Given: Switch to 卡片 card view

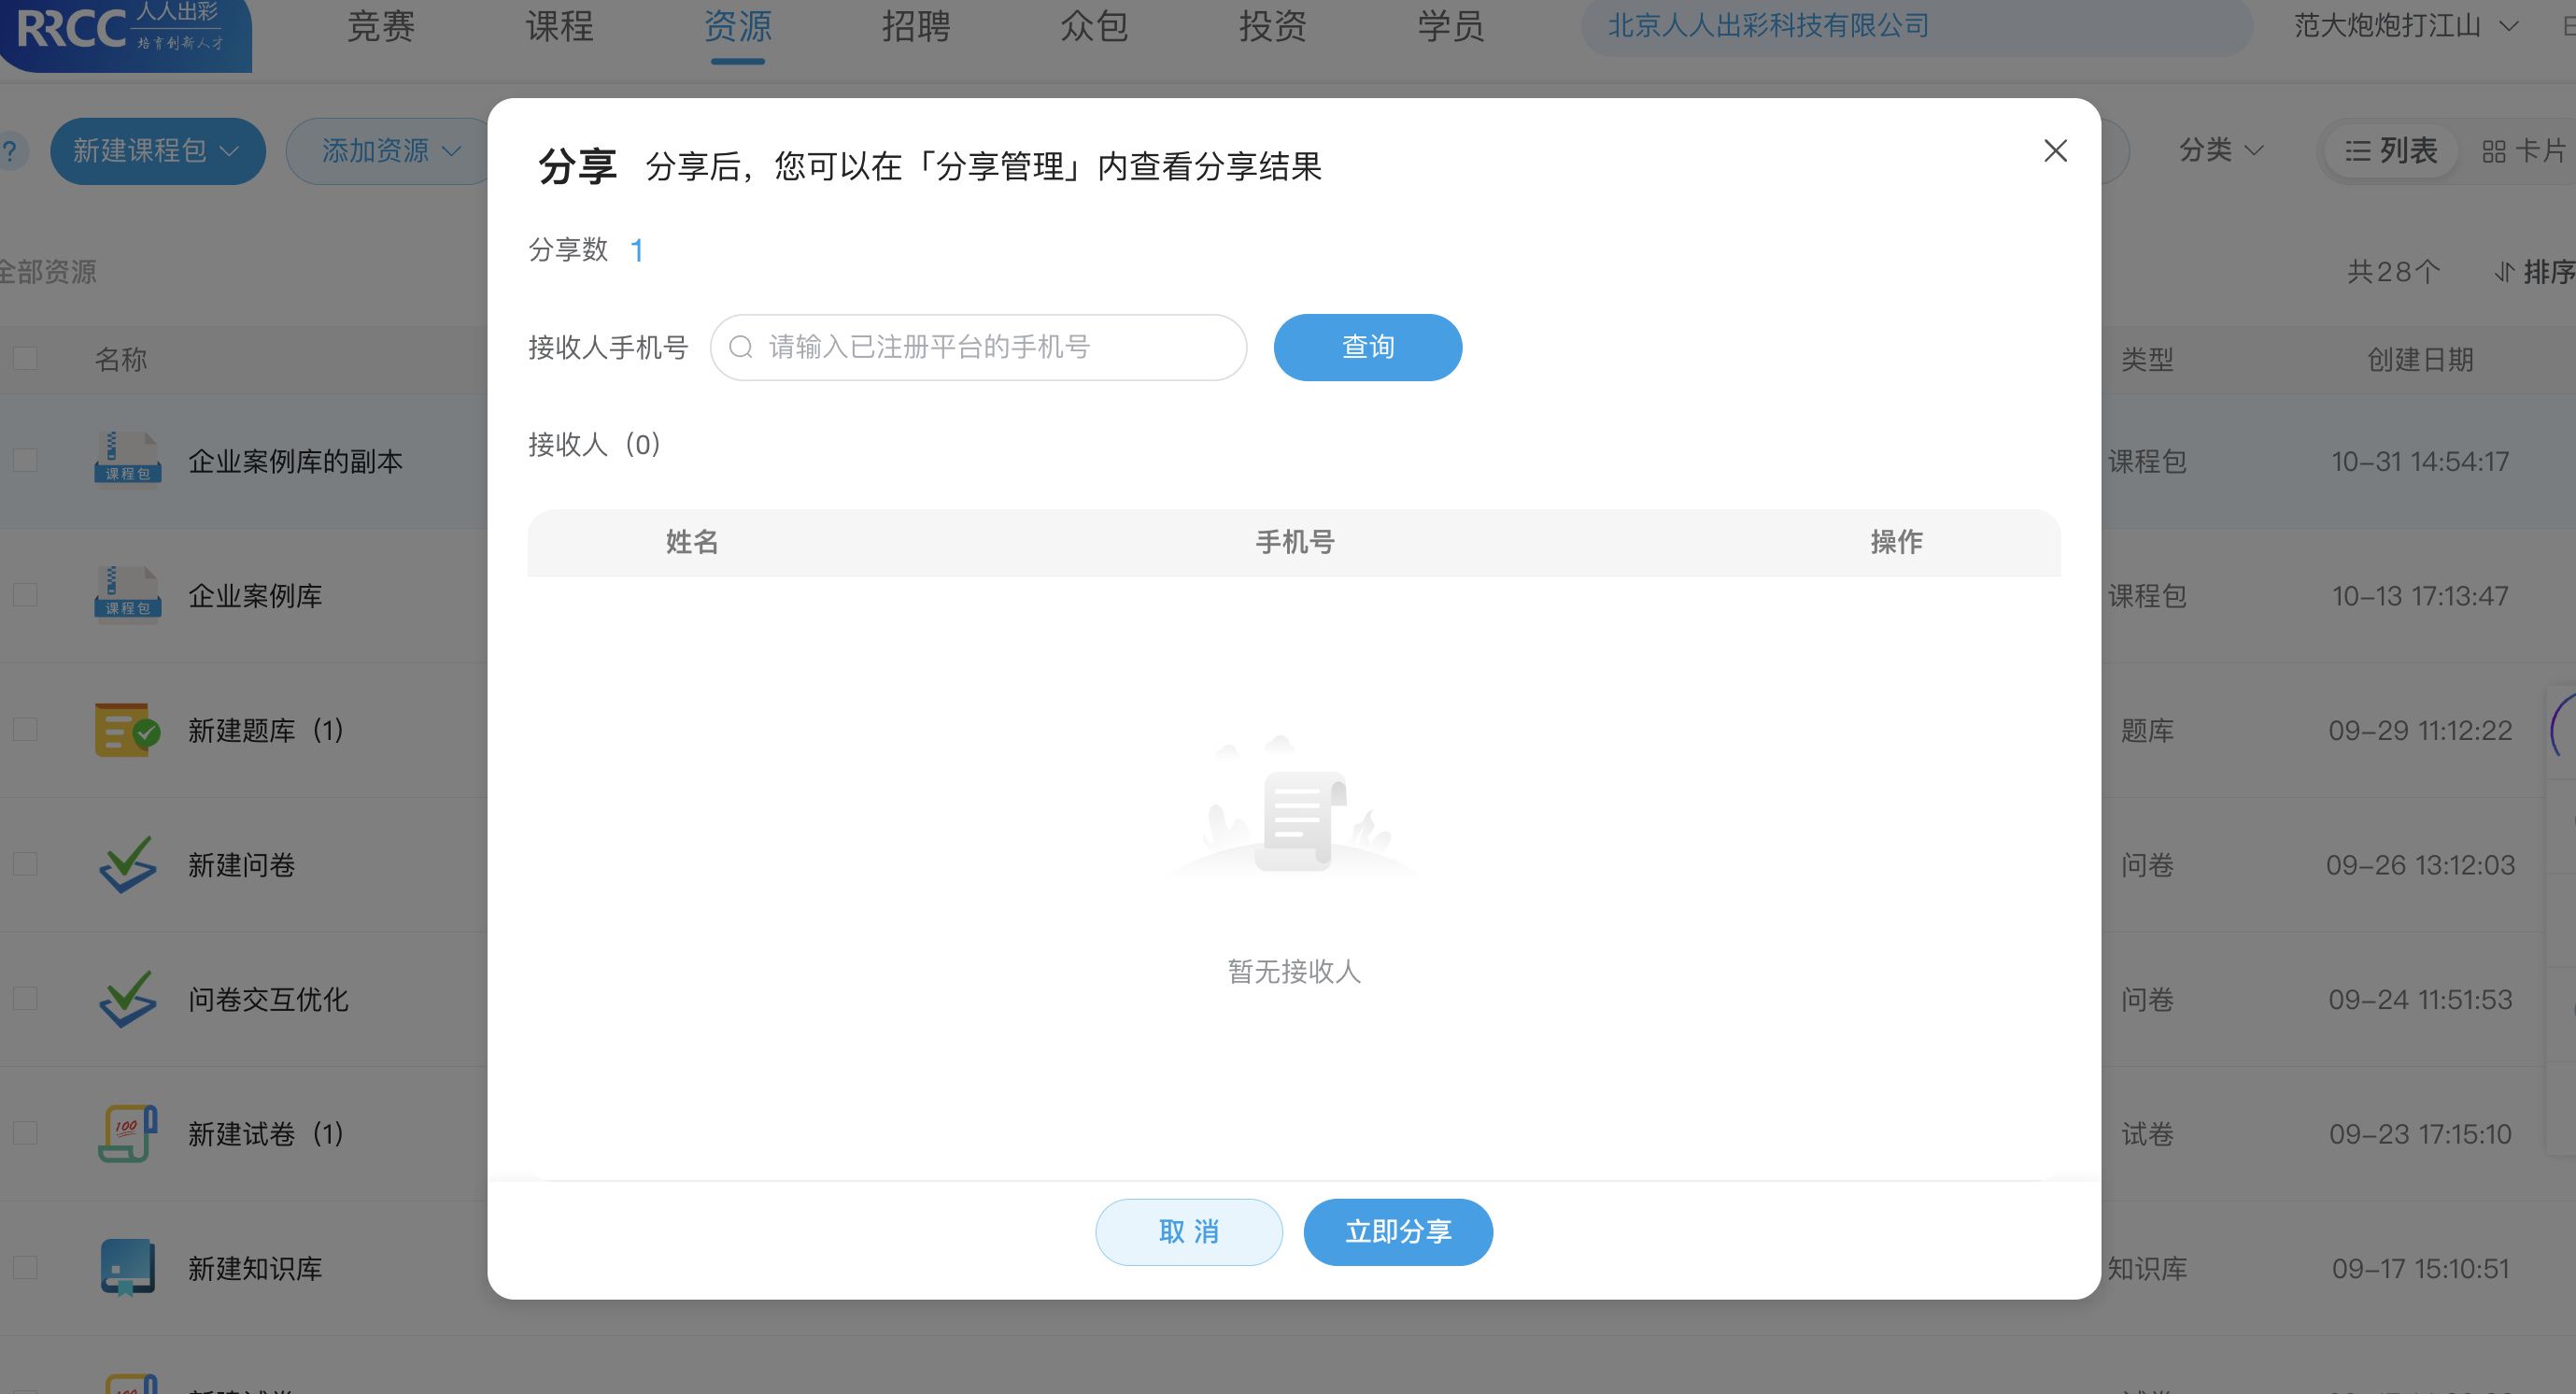Looking at the screenshot, I should tap(2522, 150).
